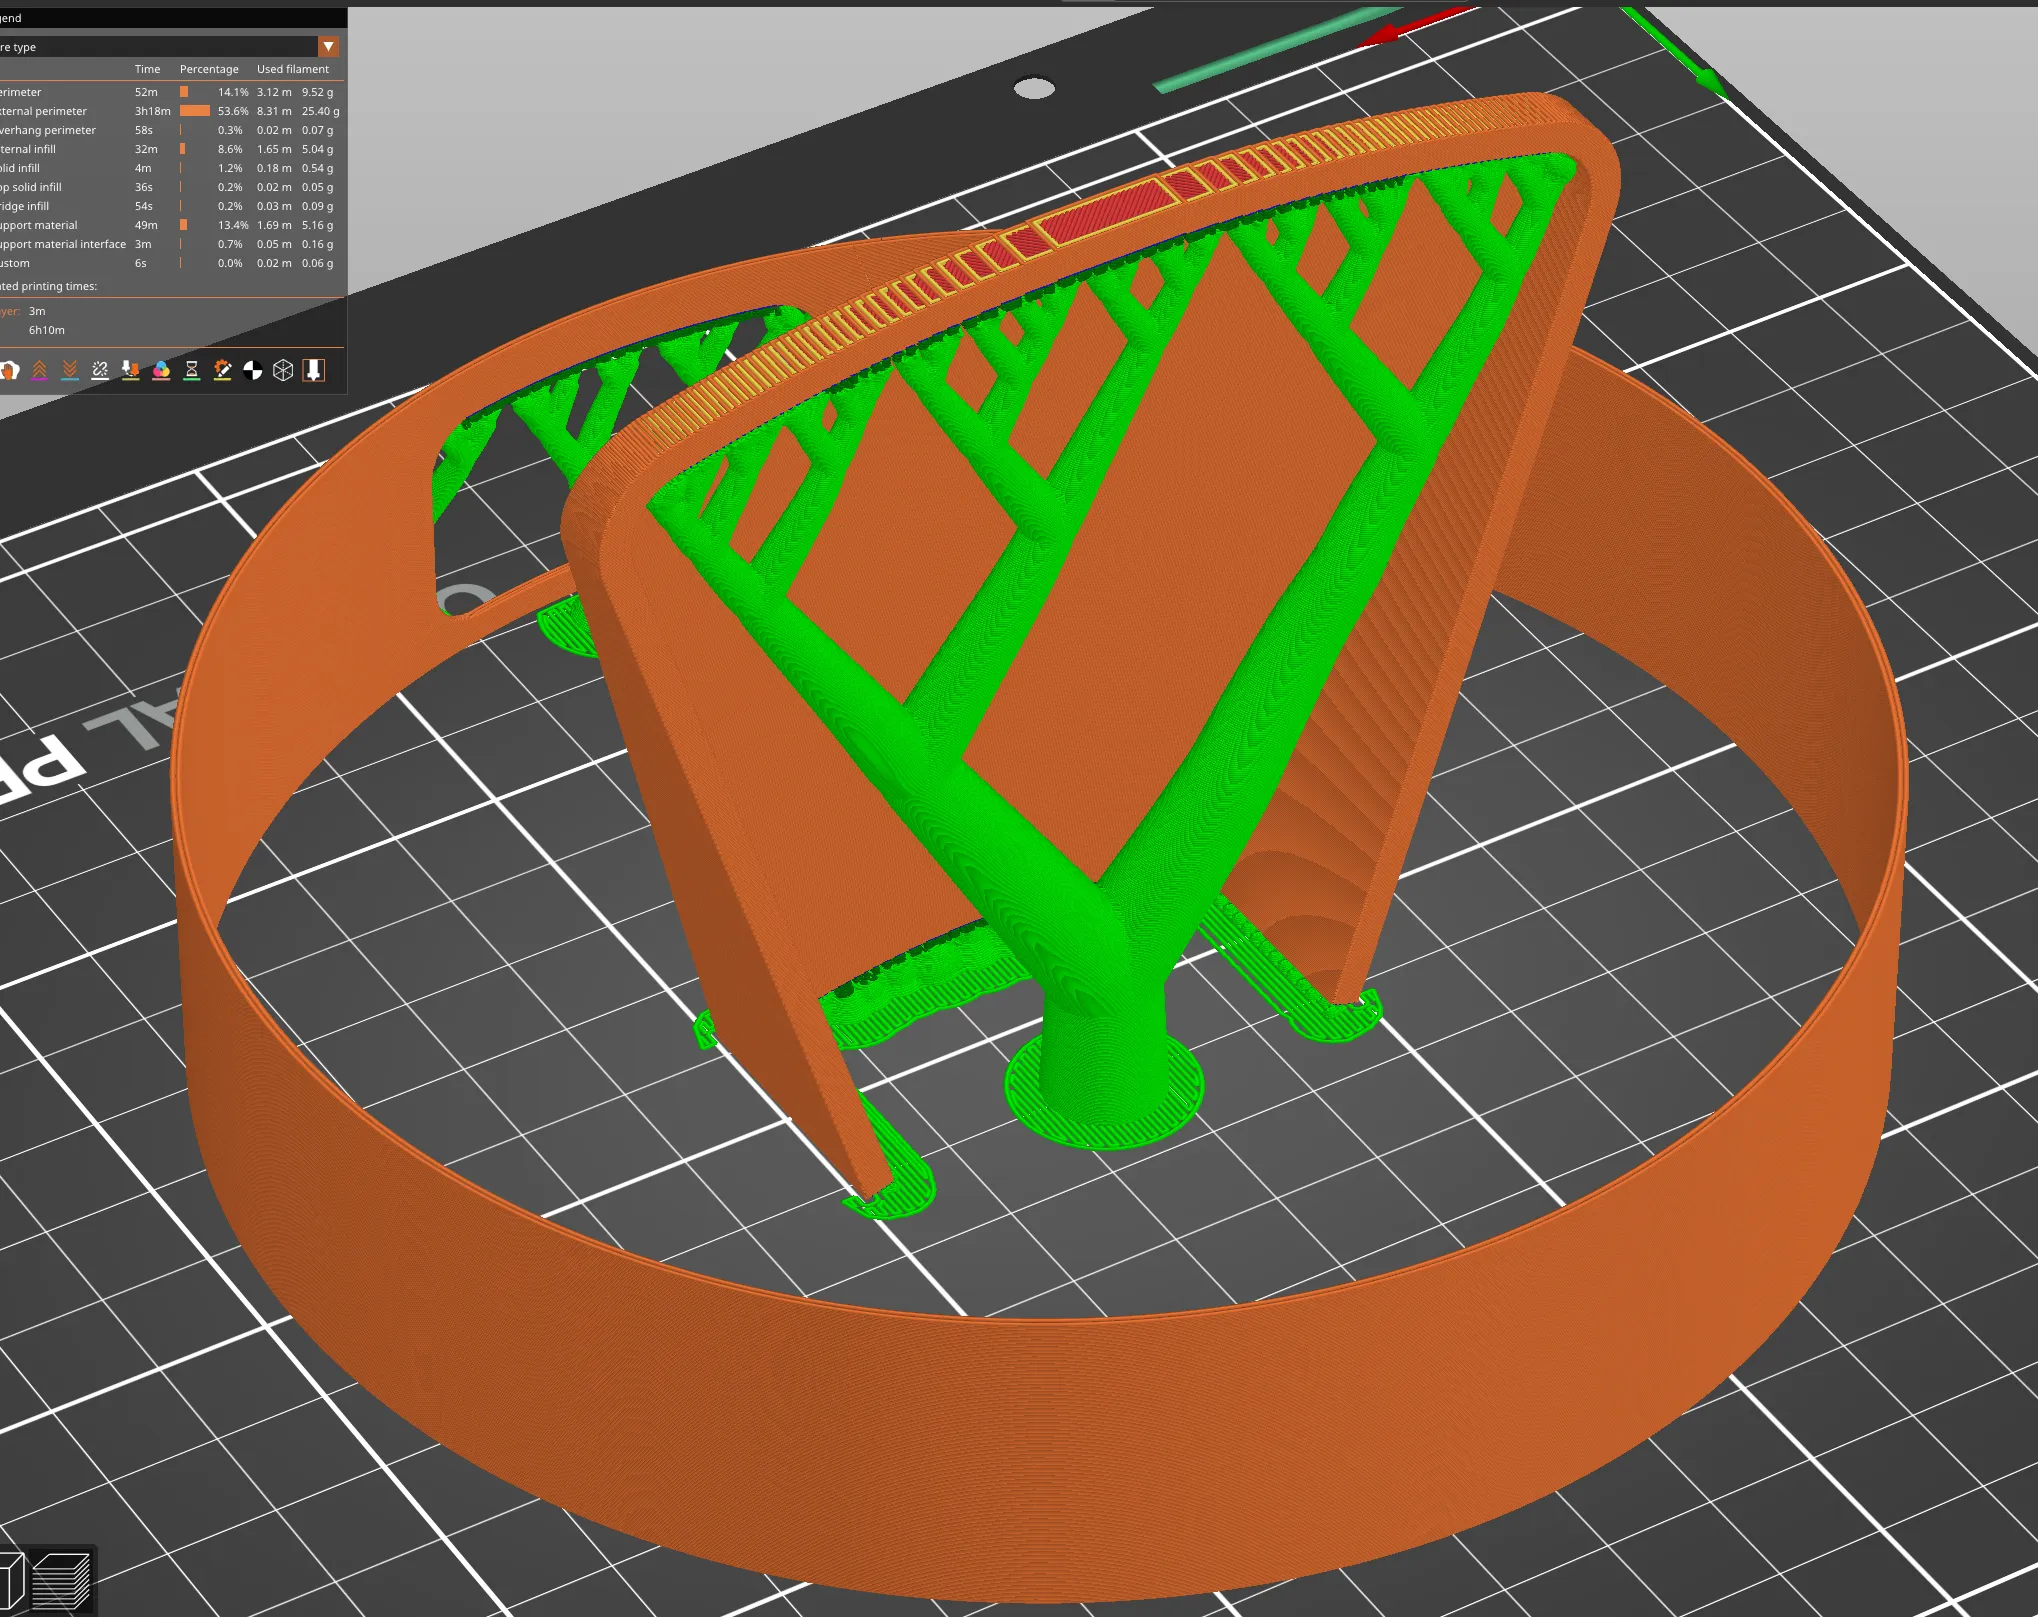The width and height of the screenshot is (2038, 1617).
Task: Switch to sliced layers preview view
Action: 61,1581
